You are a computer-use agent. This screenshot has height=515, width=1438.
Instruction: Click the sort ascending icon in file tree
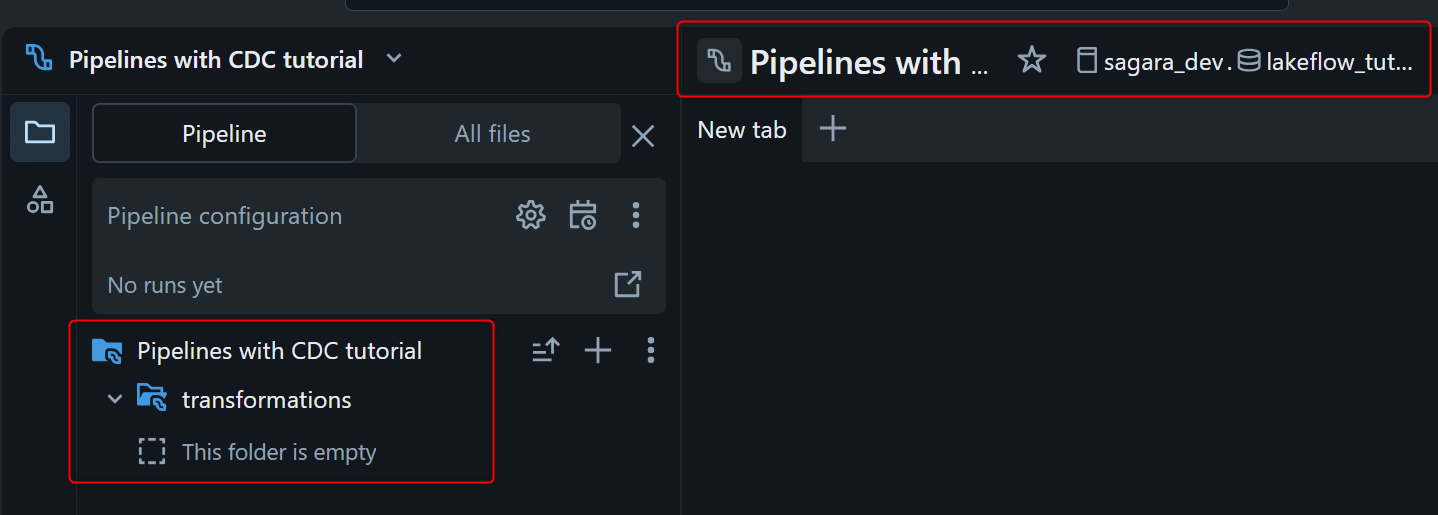click(546, 350)
